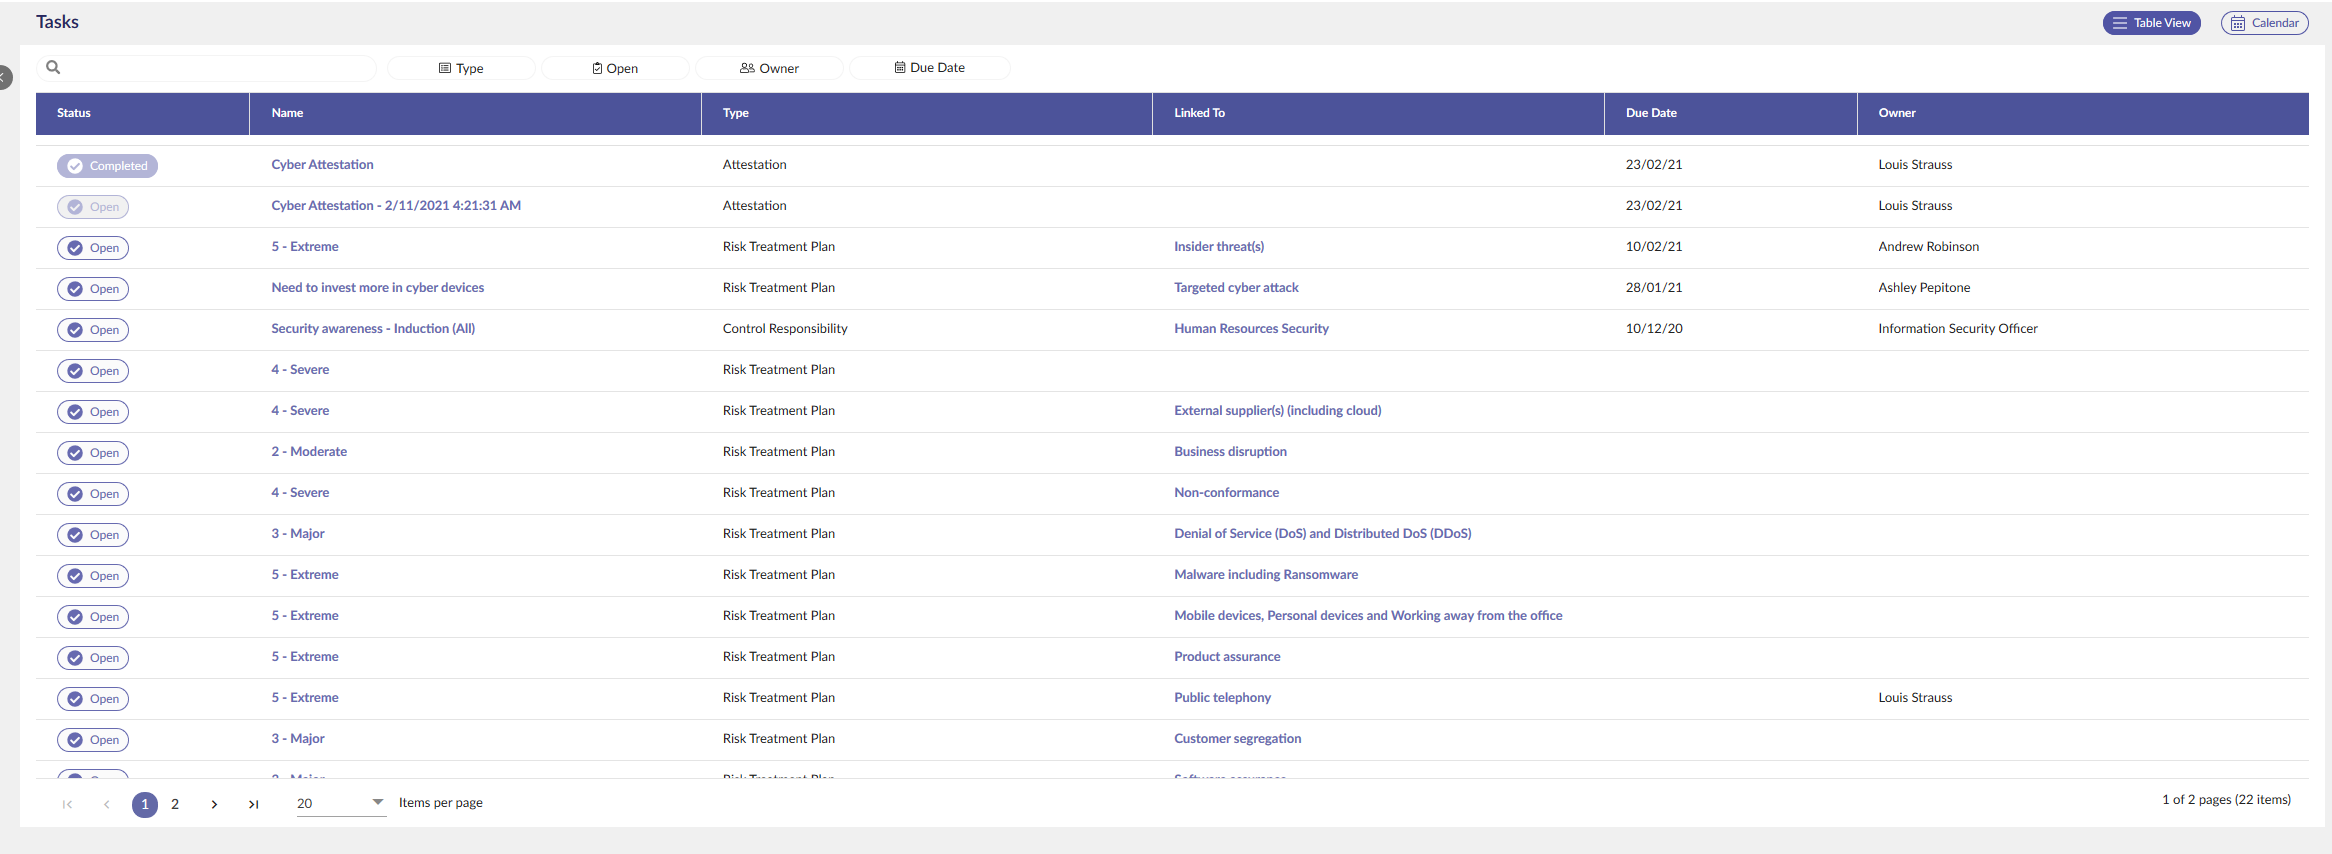
Task: Toggle Completed status of Cyber Attestation
Action: pos(107,166)
